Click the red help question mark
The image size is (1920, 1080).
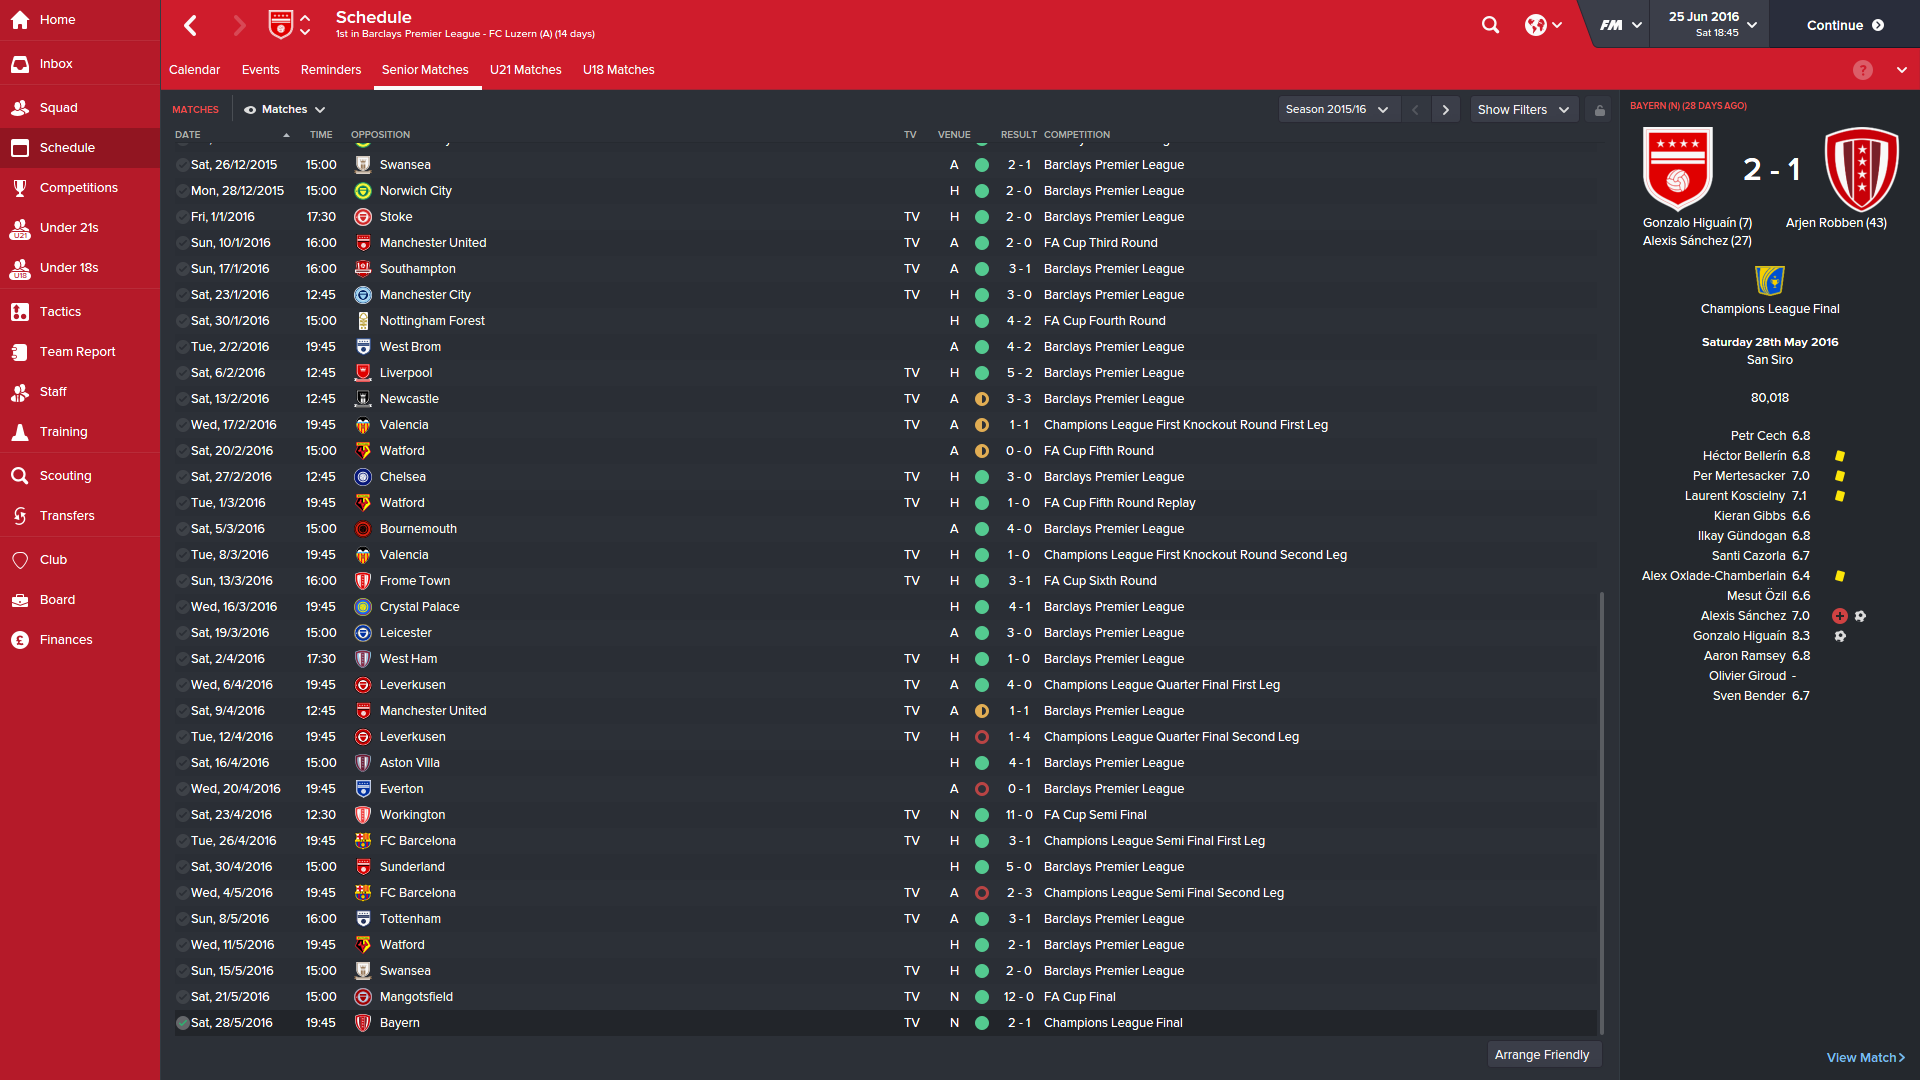pyautogui.click(x=1862, y=70)
